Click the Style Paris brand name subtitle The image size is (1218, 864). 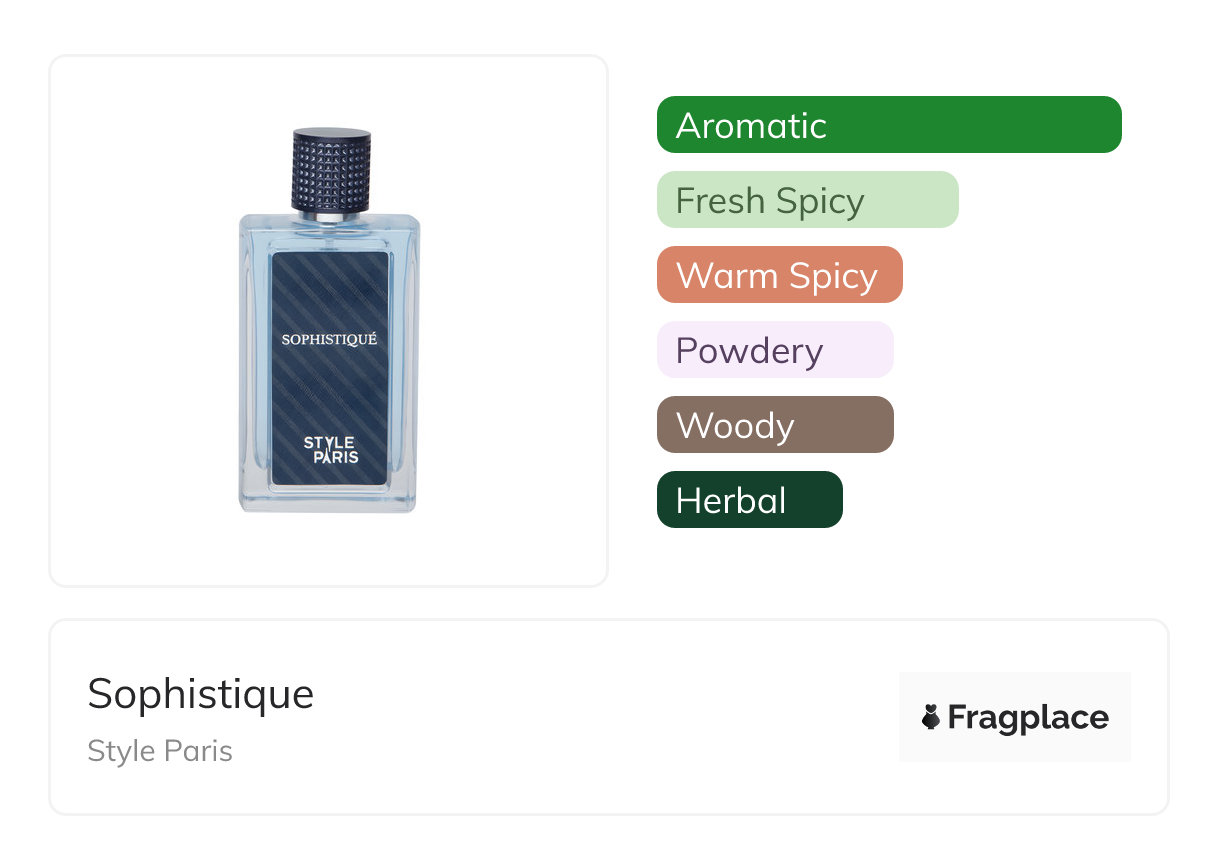coord(160,751)
